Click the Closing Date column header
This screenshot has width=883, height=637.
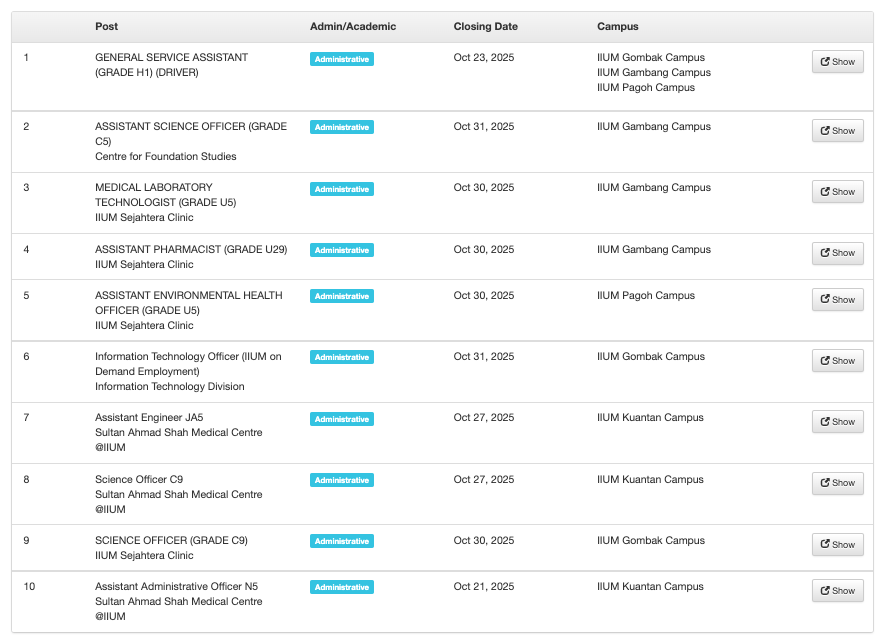click(x=485, y=26)
